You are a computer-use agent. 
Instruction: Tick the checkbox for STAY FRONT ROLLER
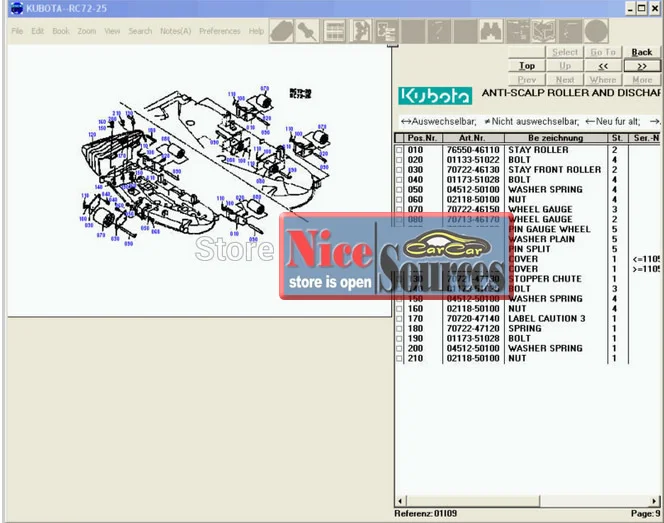coord(399,170)
